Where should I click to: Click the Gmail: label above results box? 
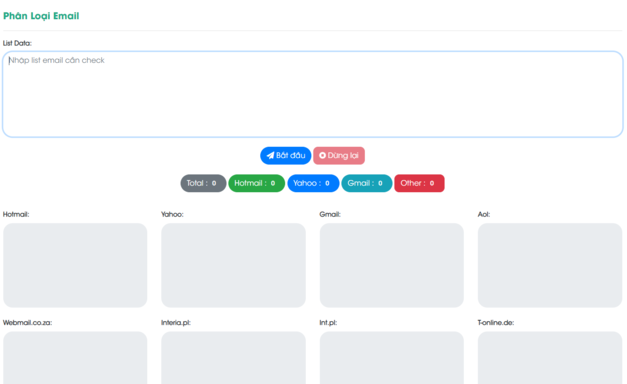pyautogui.click(x=330, y=214)
